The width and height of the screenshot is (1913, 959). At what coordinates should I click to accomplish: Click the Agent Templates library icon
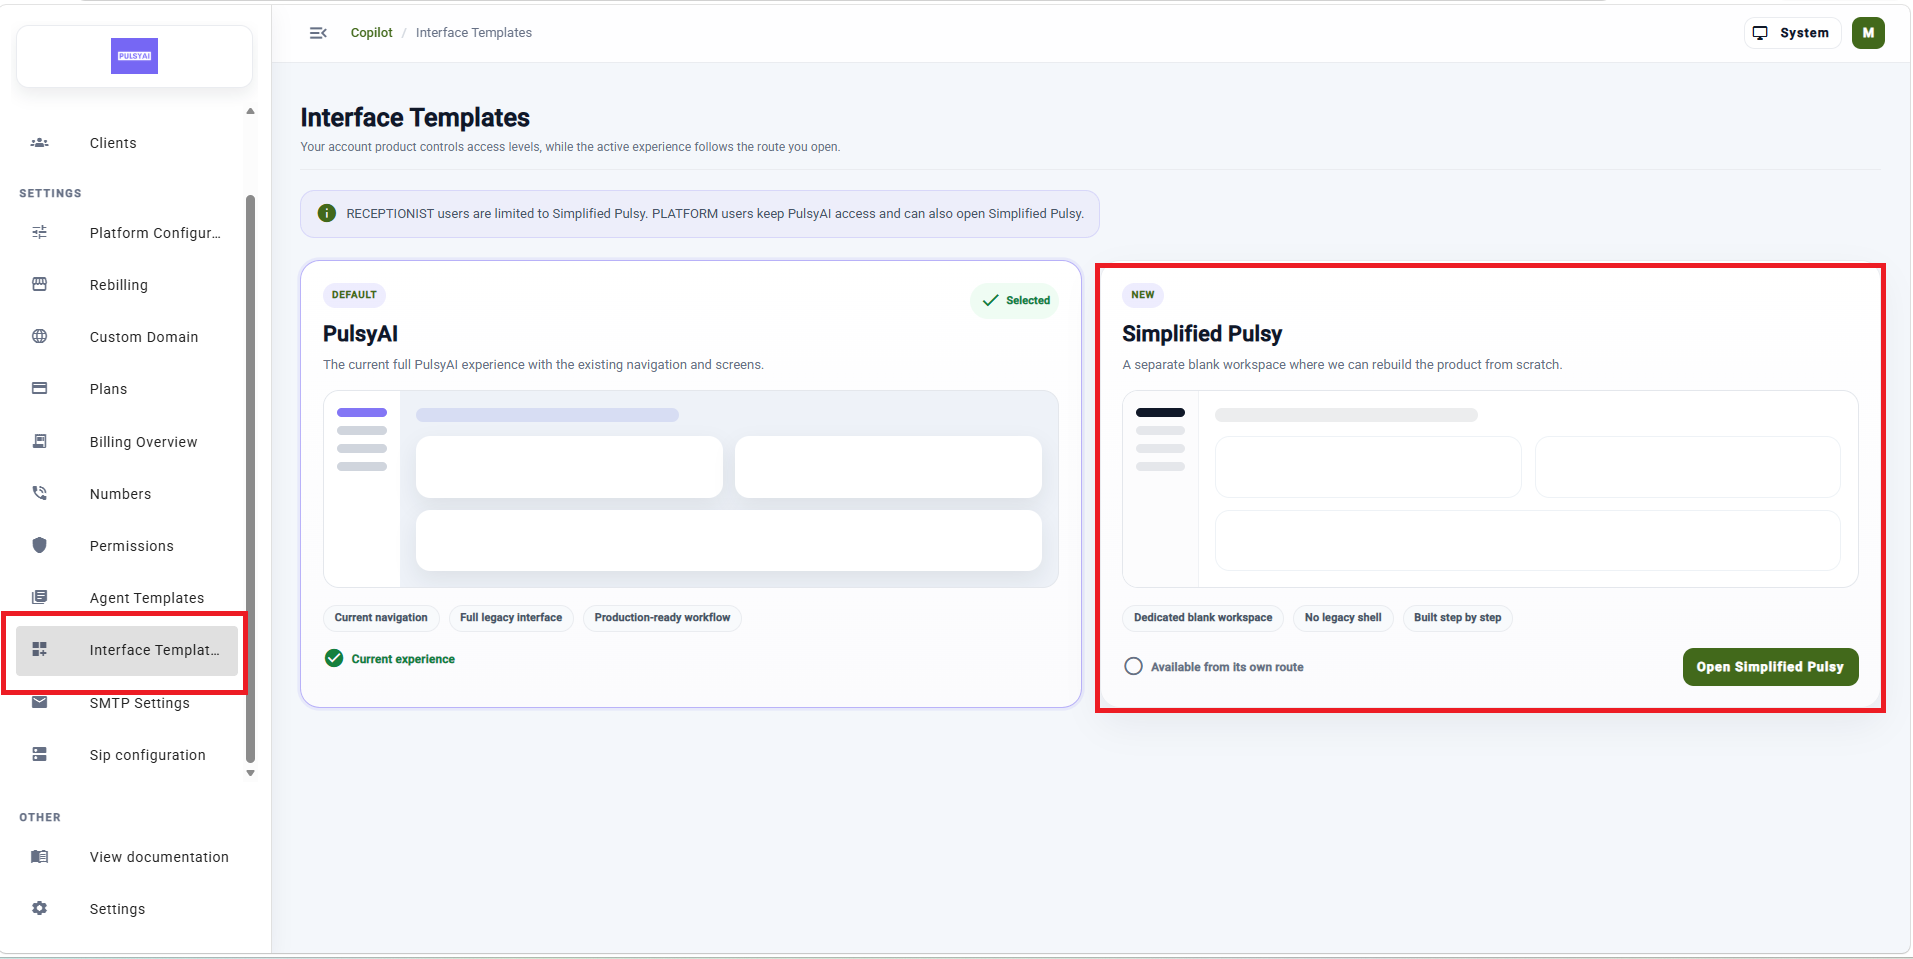pos(39,598)
